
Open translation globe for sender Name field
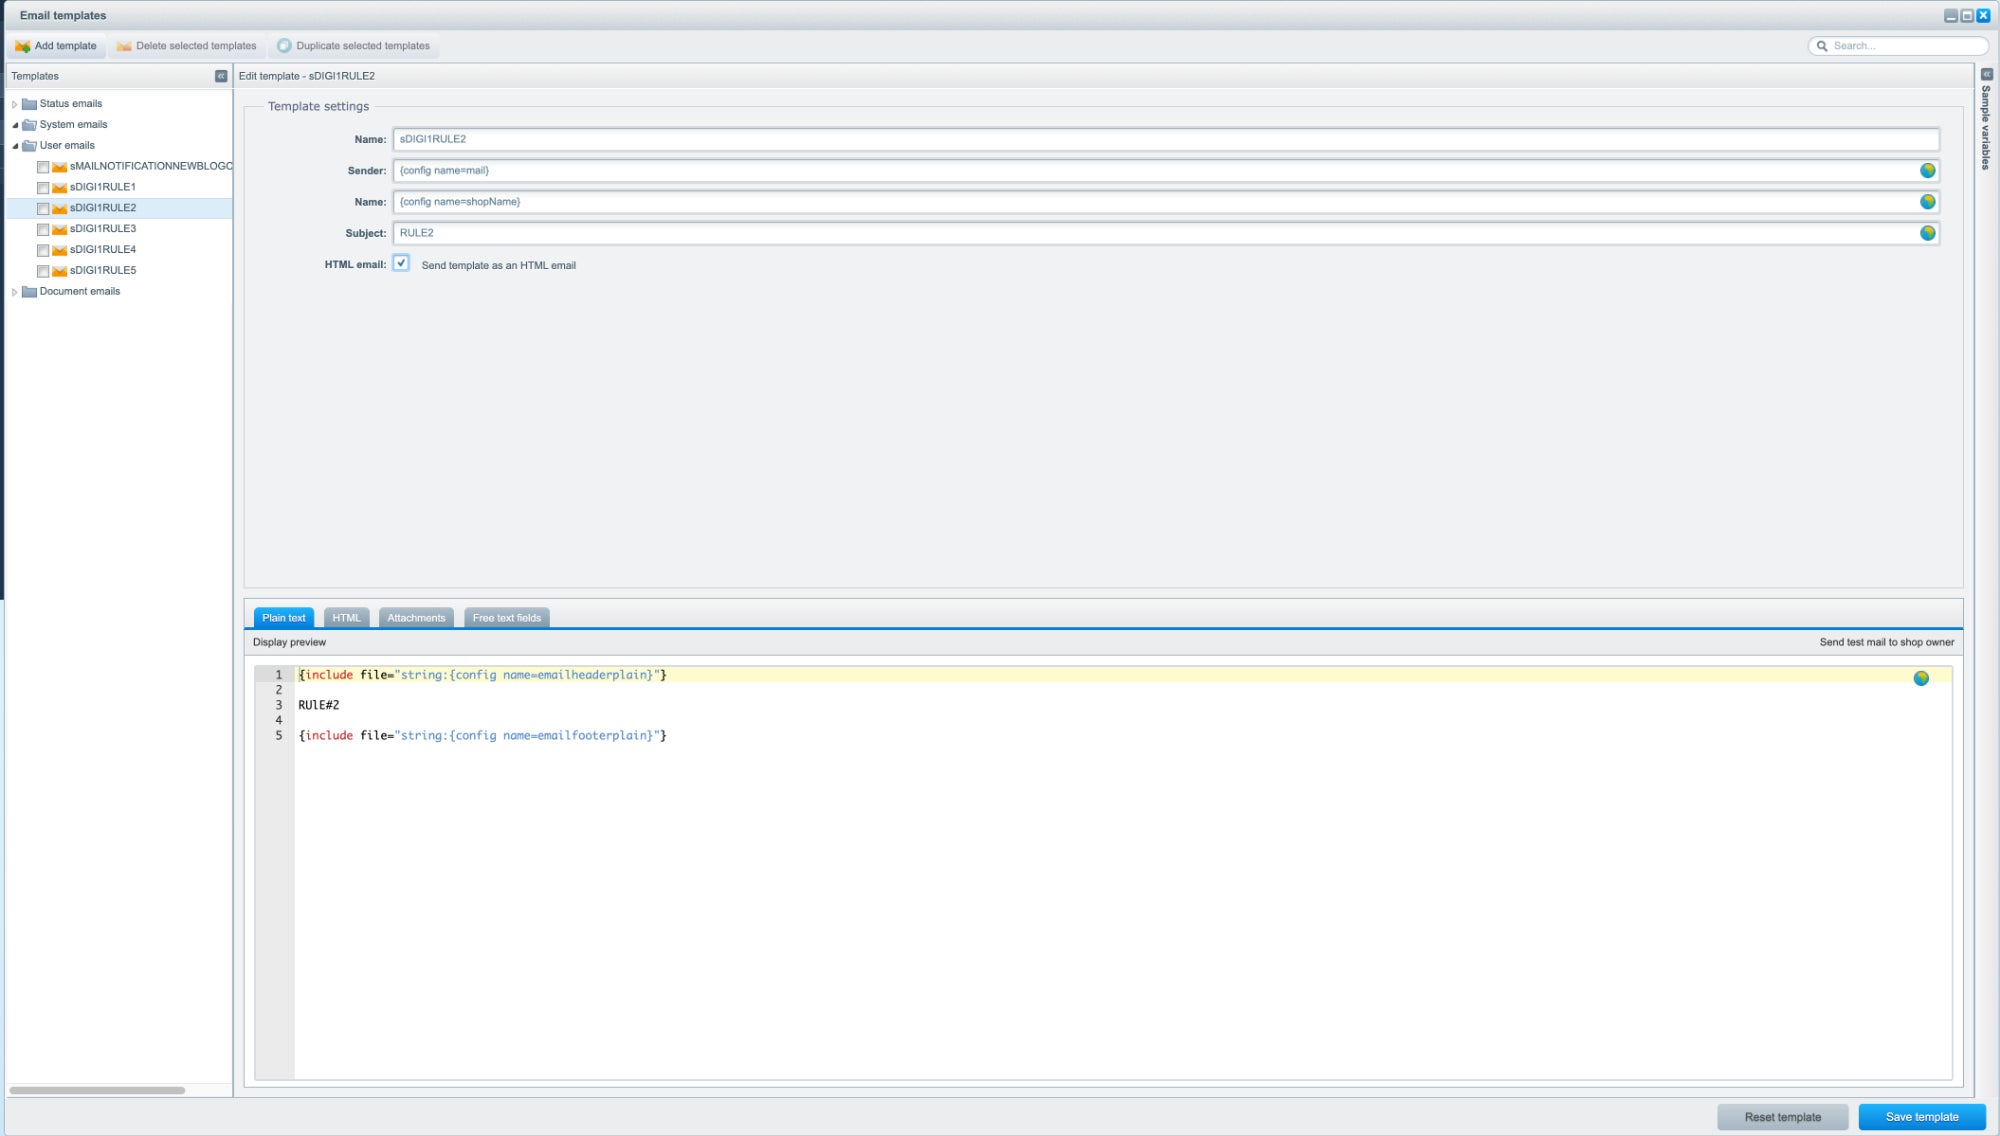pyautogui.click(x=1927, y=202)
